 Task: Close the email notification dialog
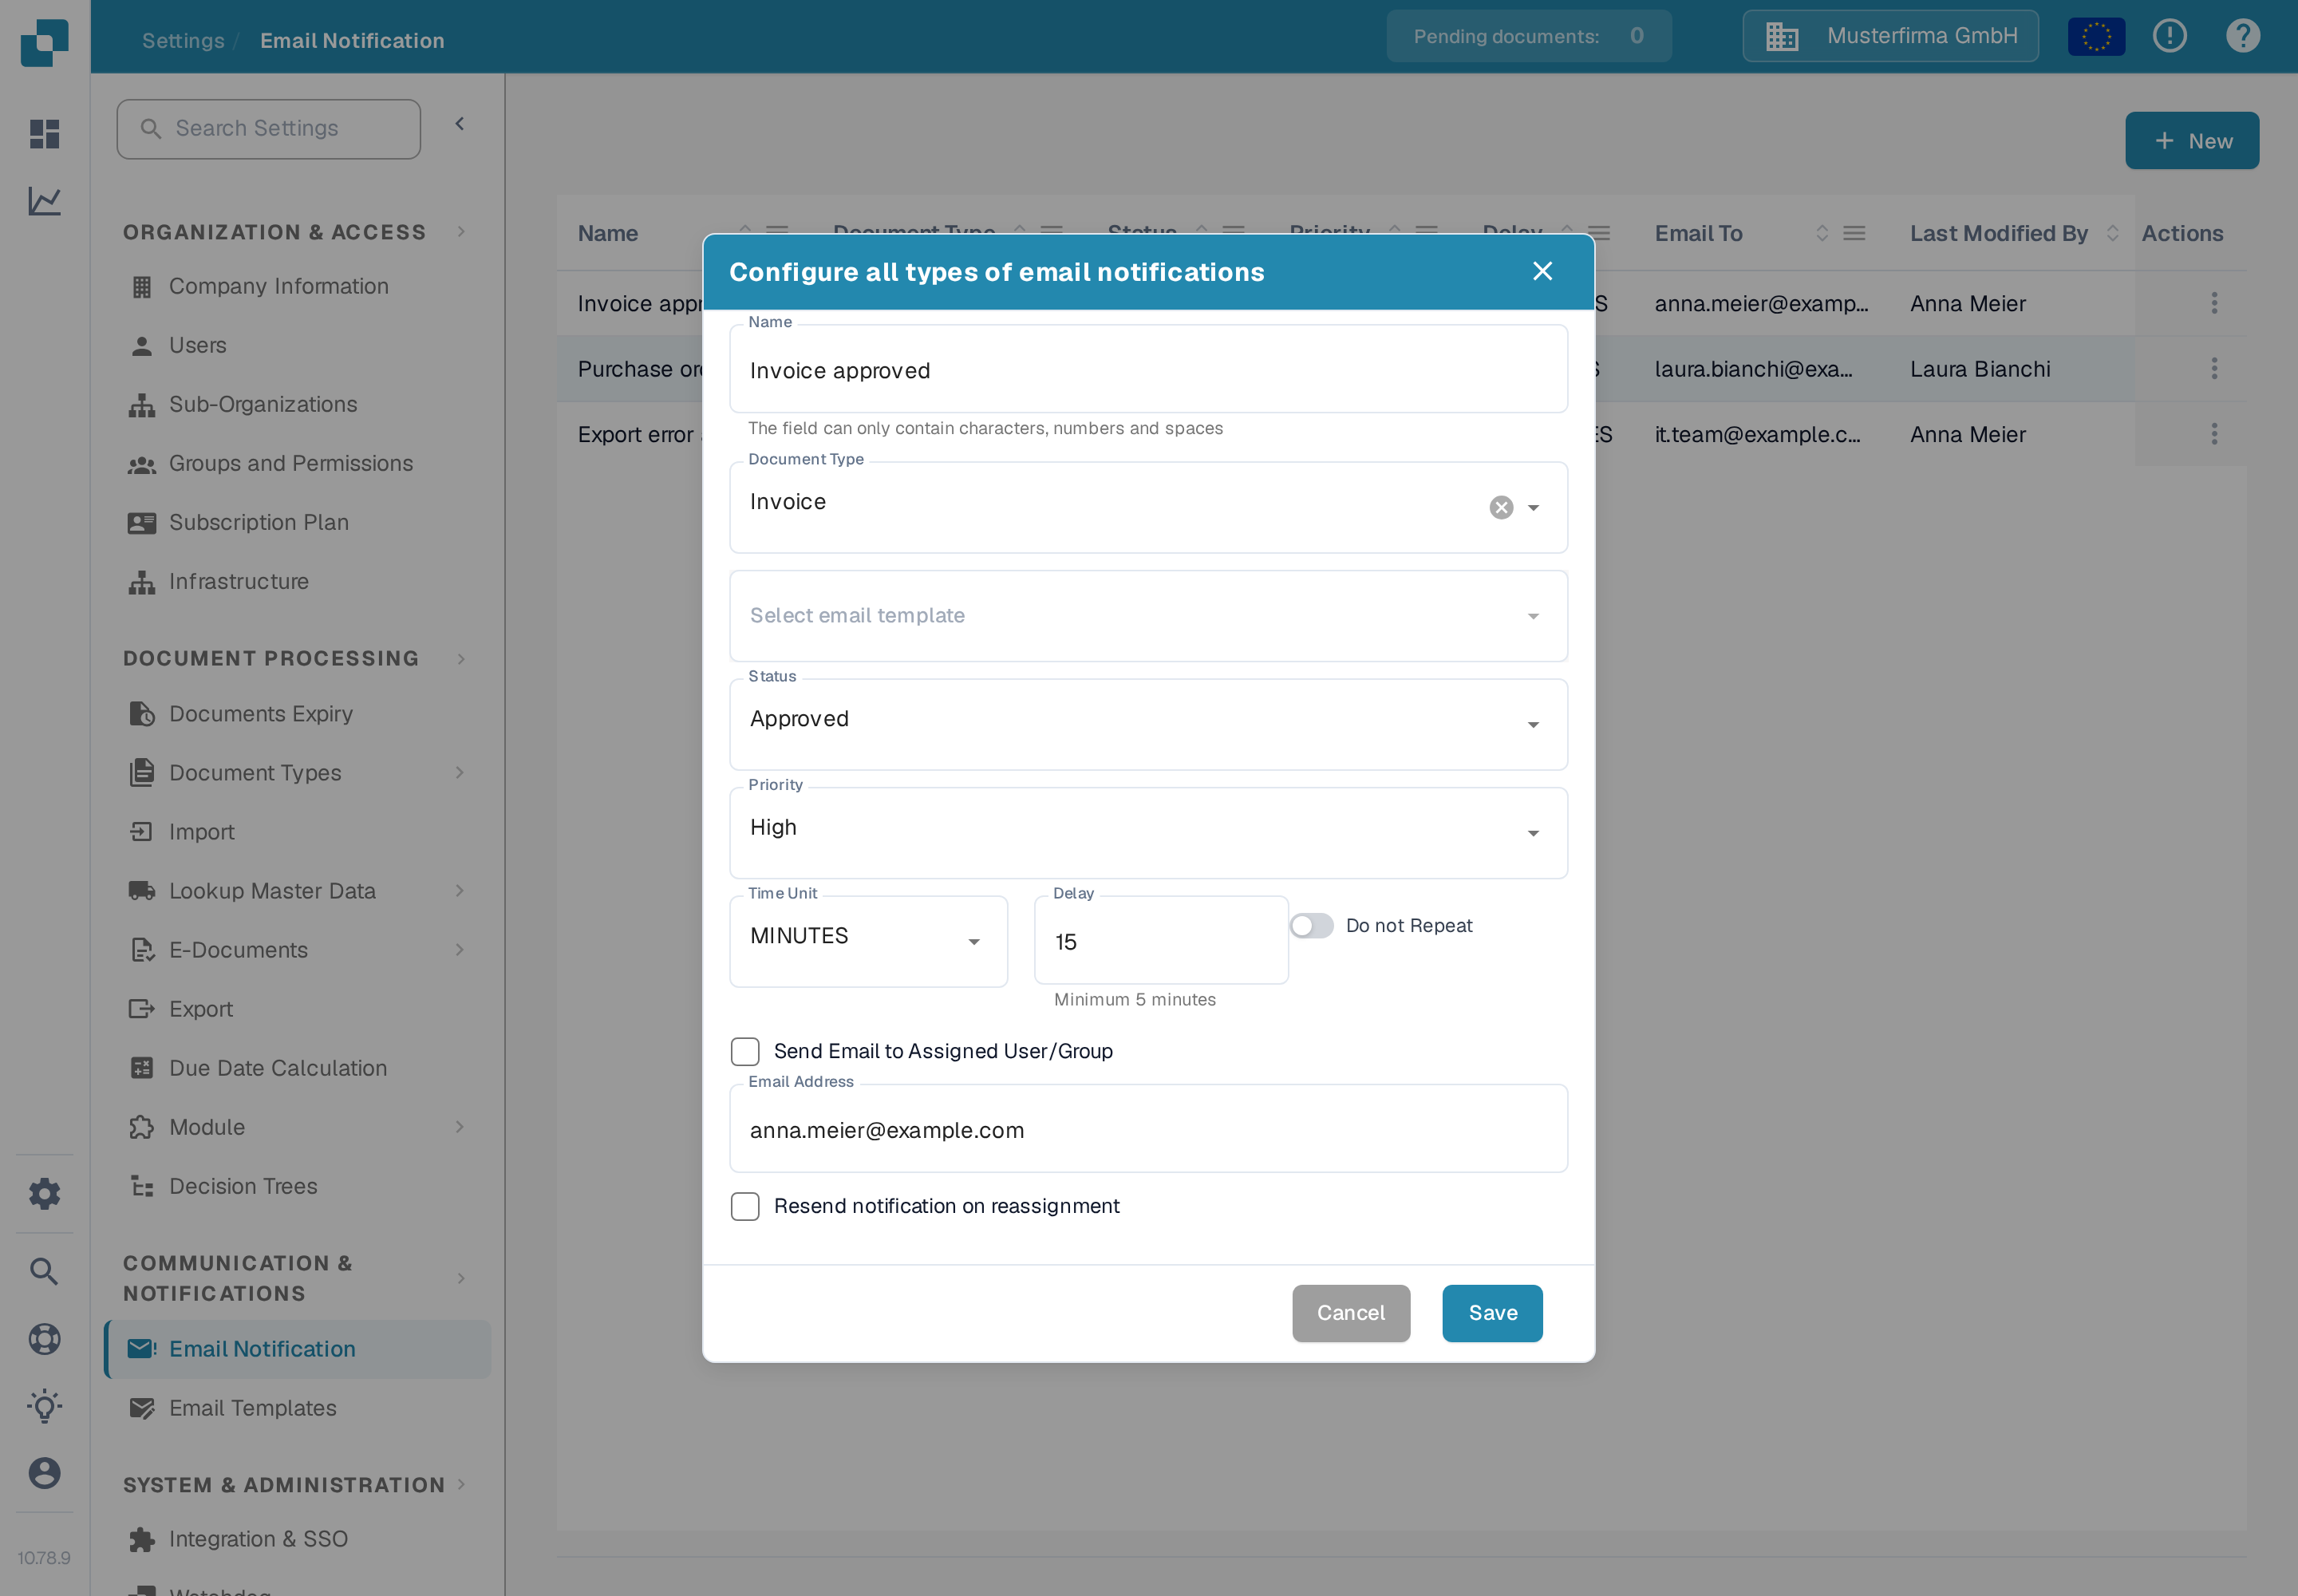pos(1542,271)
